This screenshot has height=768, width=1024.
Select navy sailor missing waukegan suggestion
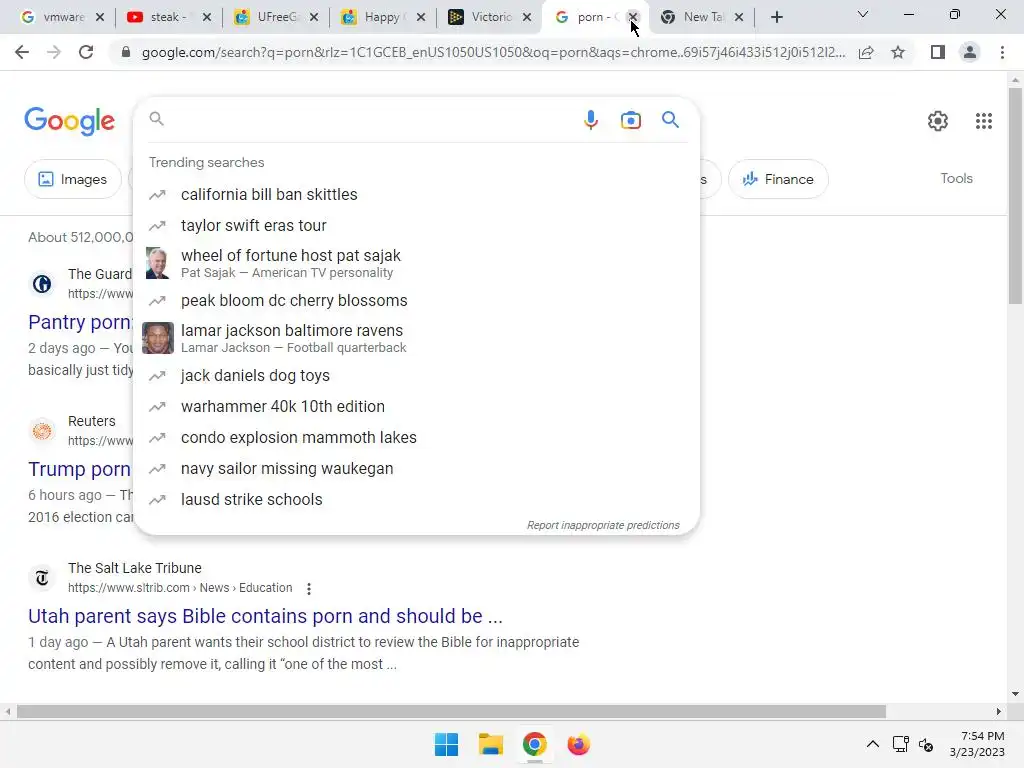(417, 468)
